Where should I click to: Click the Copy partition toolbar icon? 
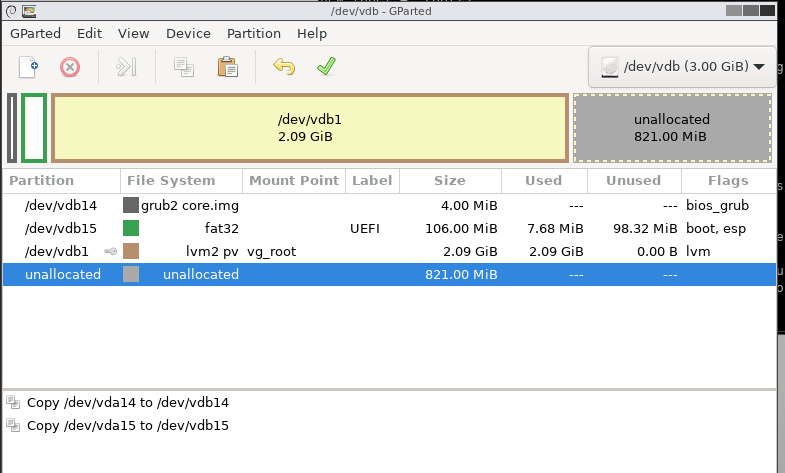tap(183, 67)
